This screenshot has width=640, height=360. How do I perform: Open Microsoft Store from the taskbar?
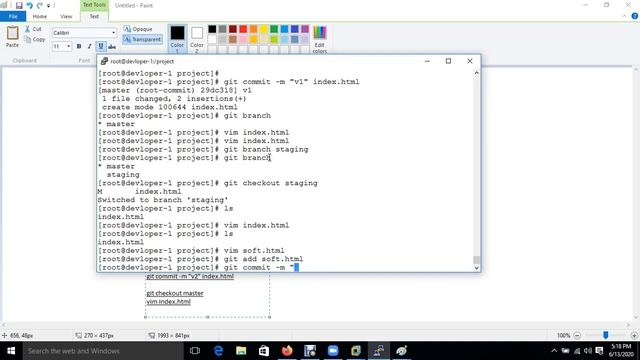[x=264, y=351]
